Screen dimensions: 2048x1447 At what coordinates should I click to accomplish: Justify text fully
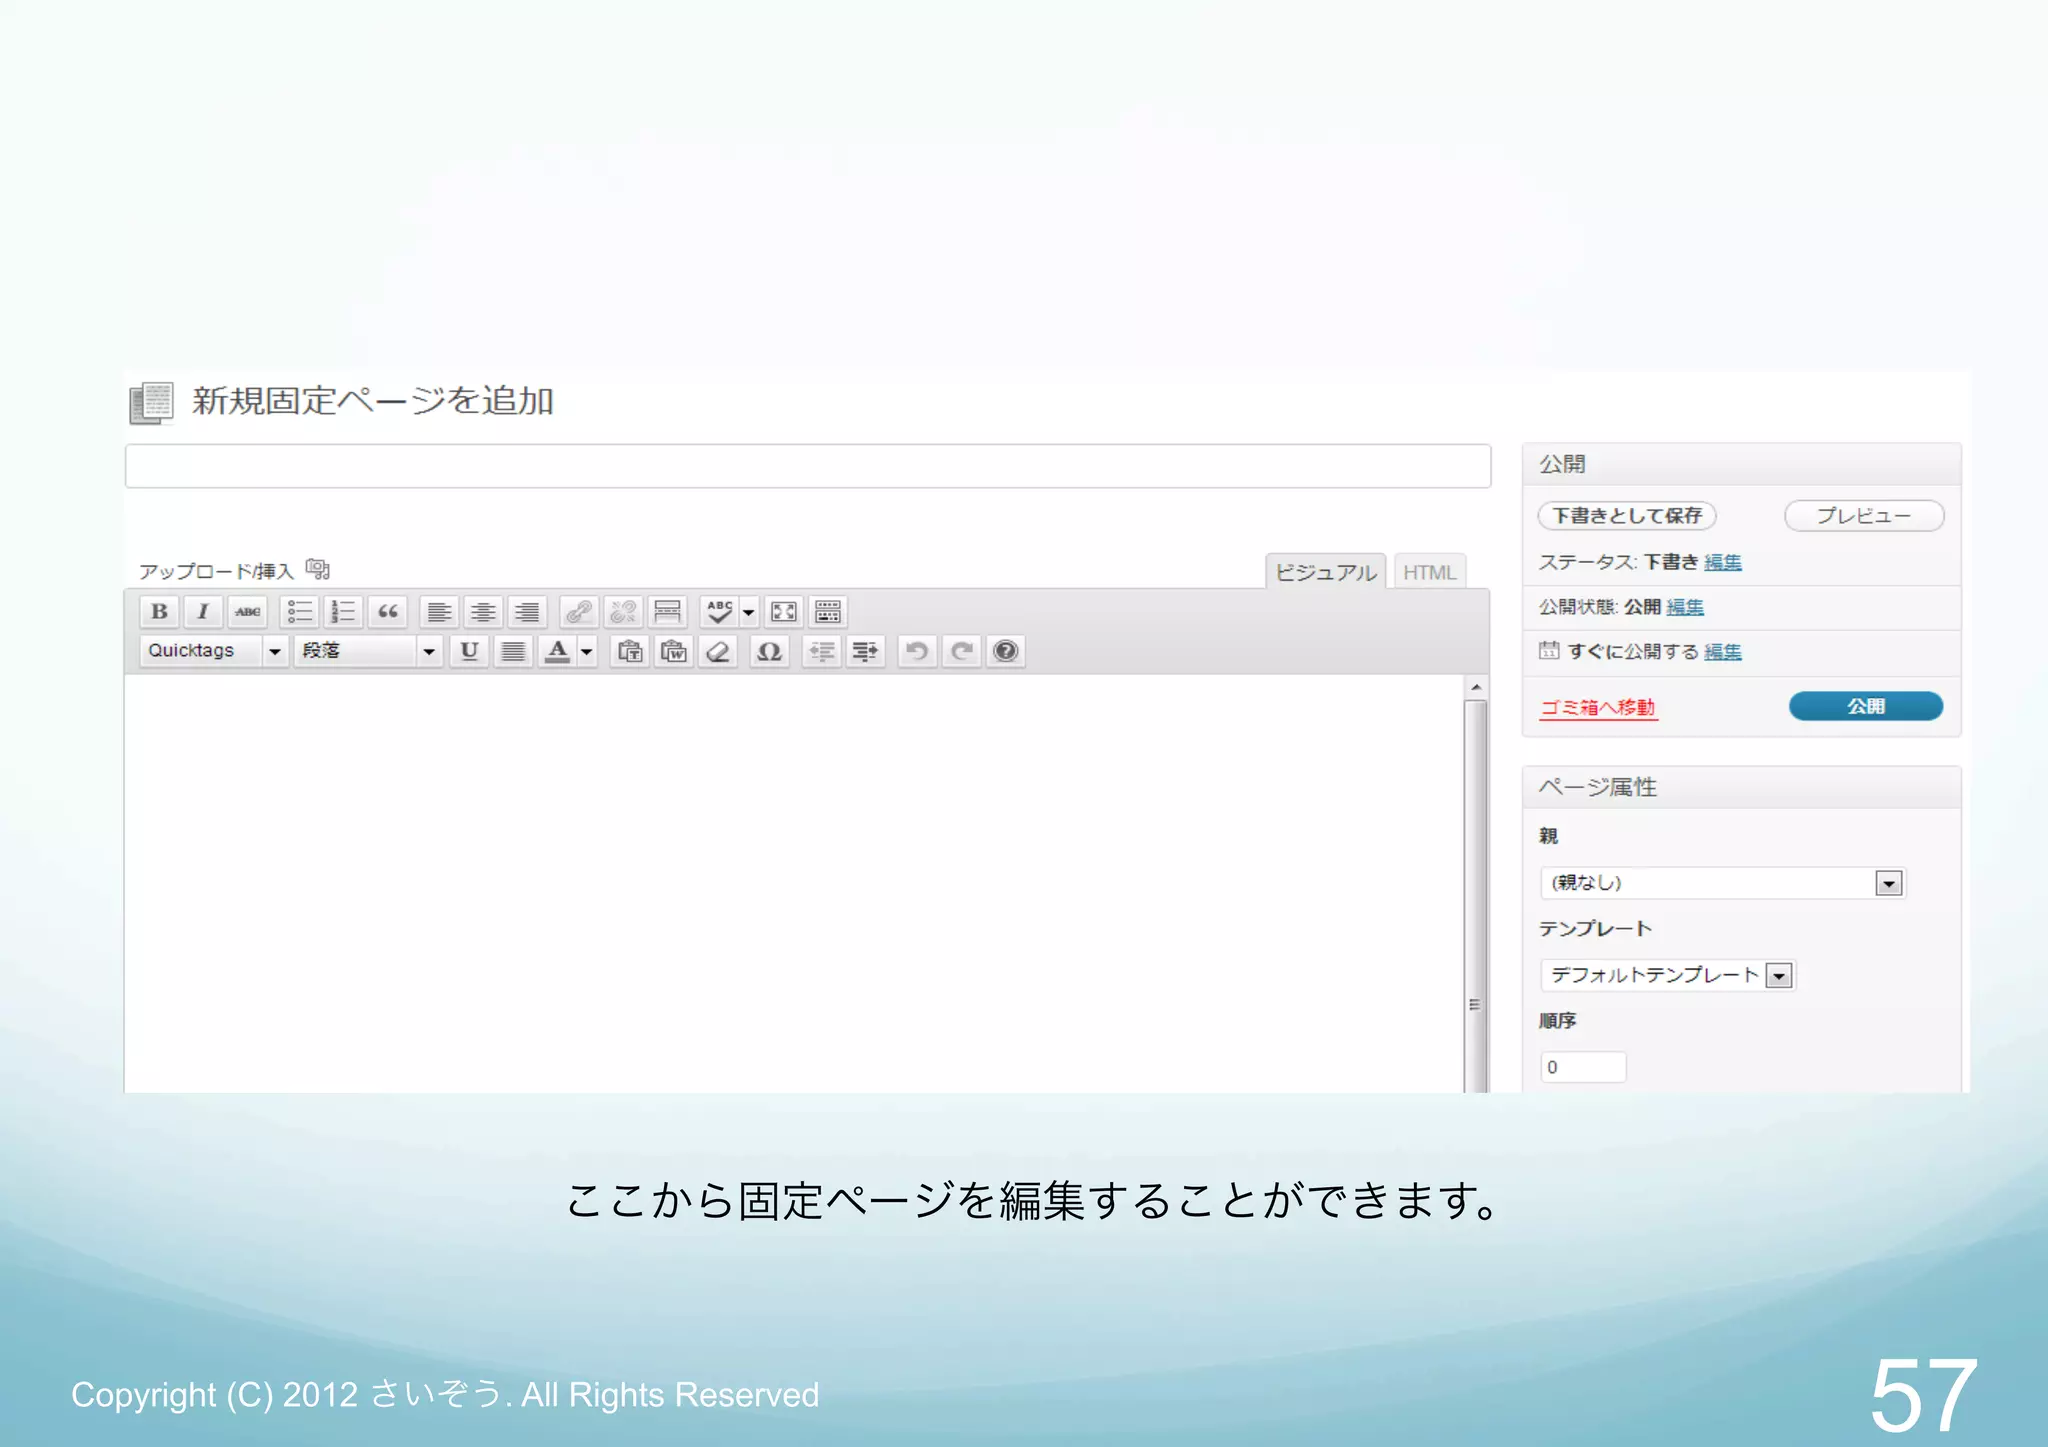(513, 651)
